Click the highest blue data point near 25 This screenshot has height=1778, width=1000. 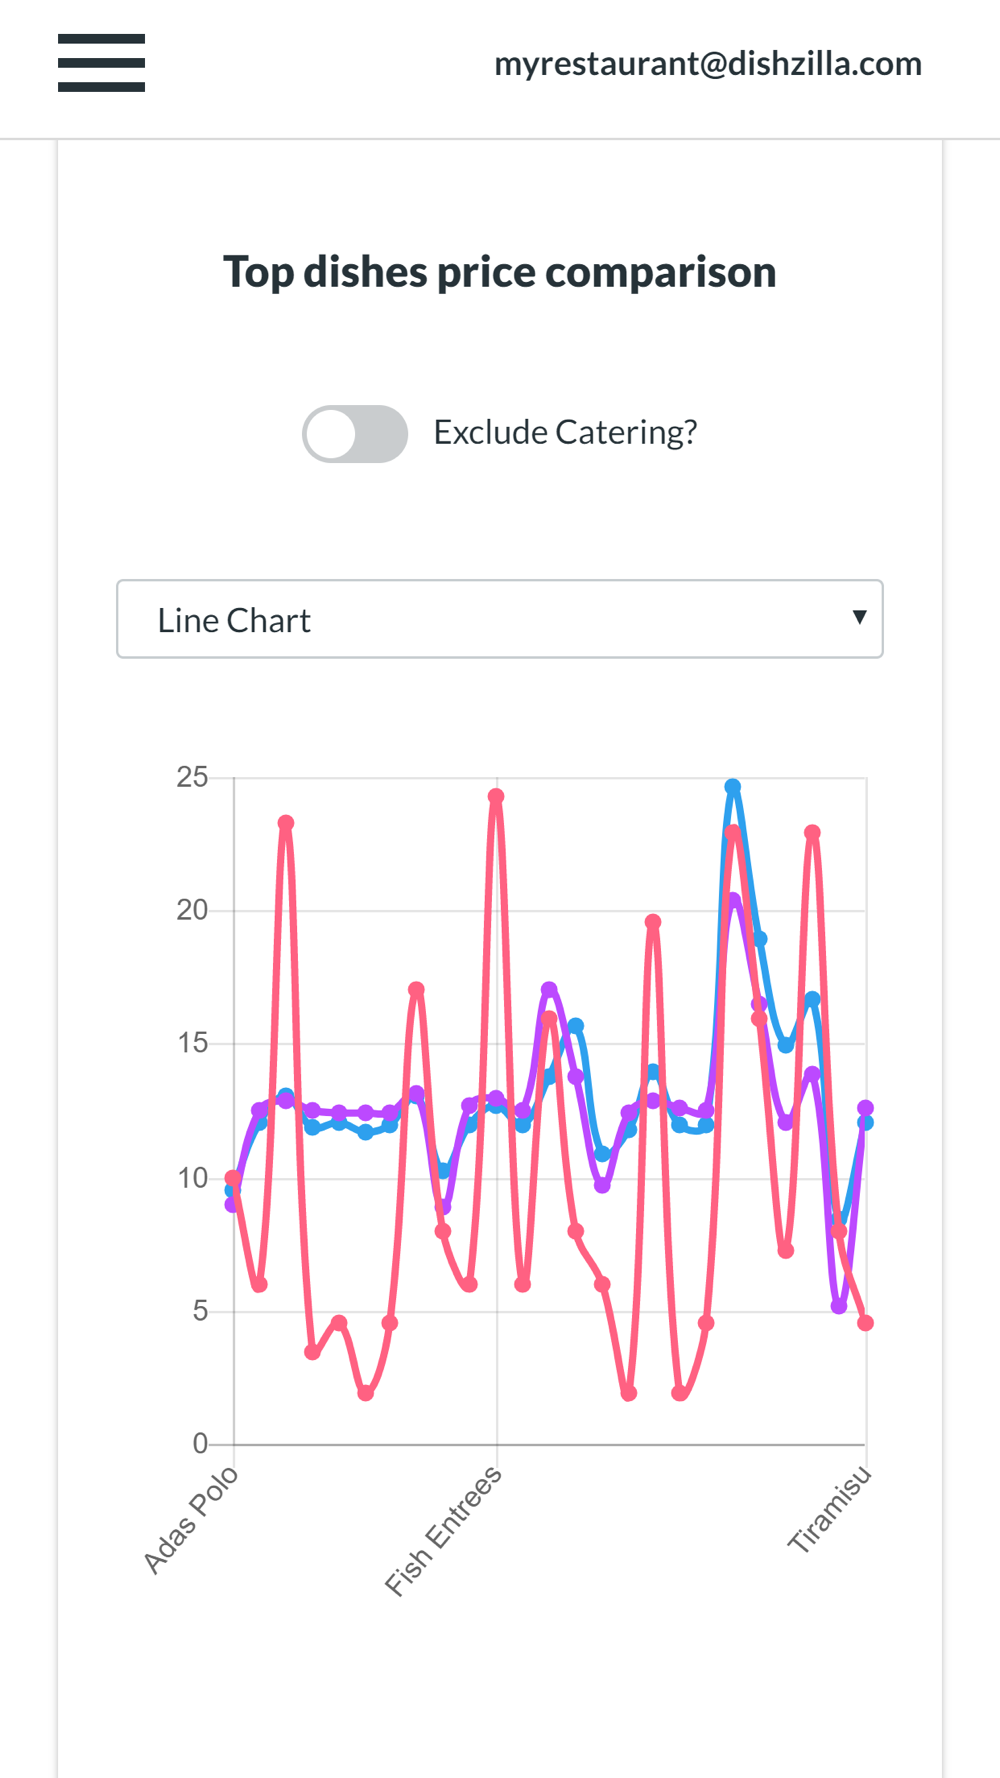pyautogui.click(x=733, y=787)
